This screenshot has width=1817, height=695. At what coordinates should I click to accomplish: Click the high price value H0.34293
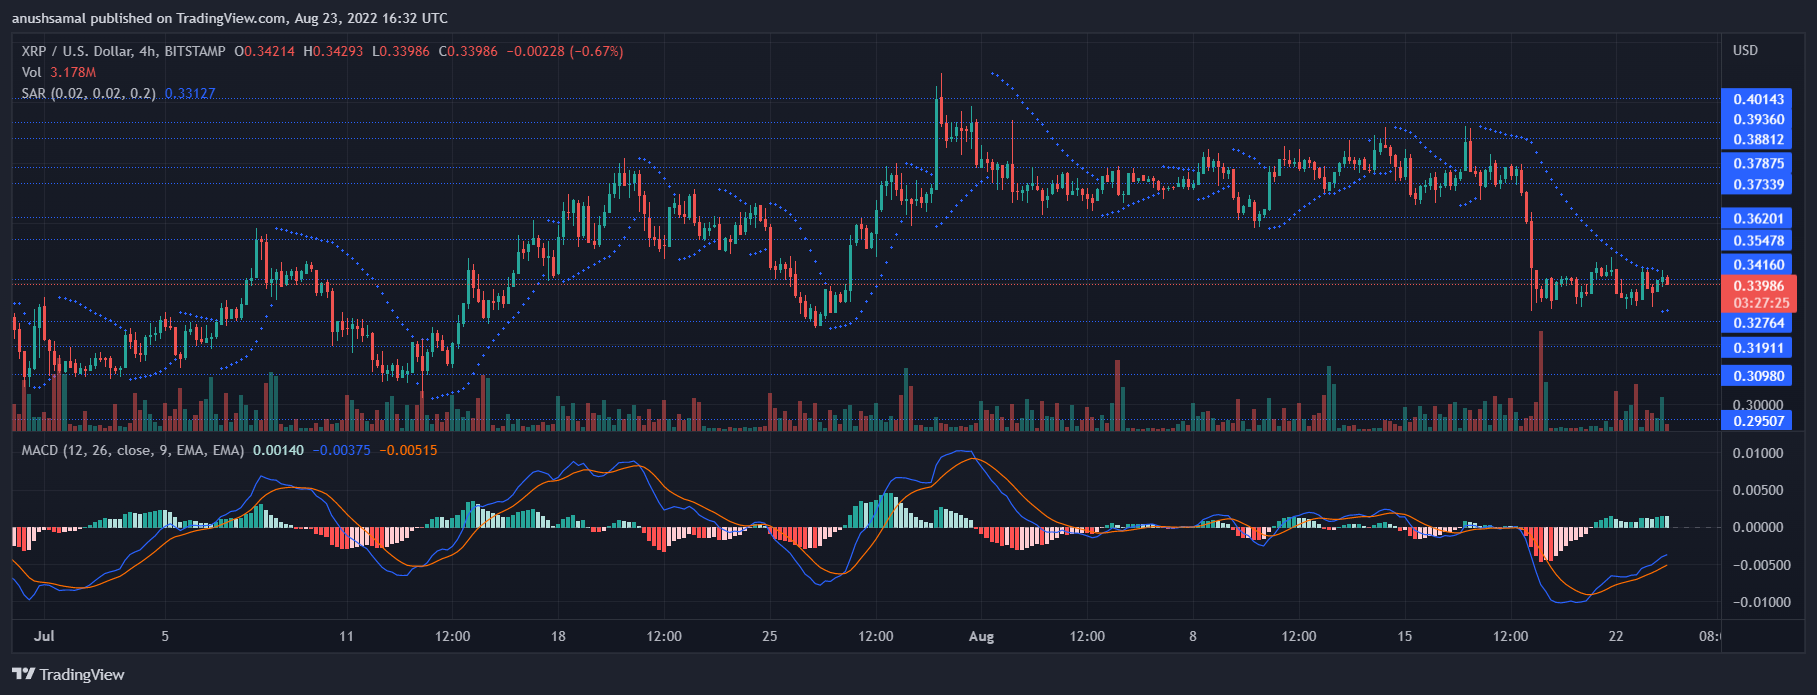click(335, 51)
